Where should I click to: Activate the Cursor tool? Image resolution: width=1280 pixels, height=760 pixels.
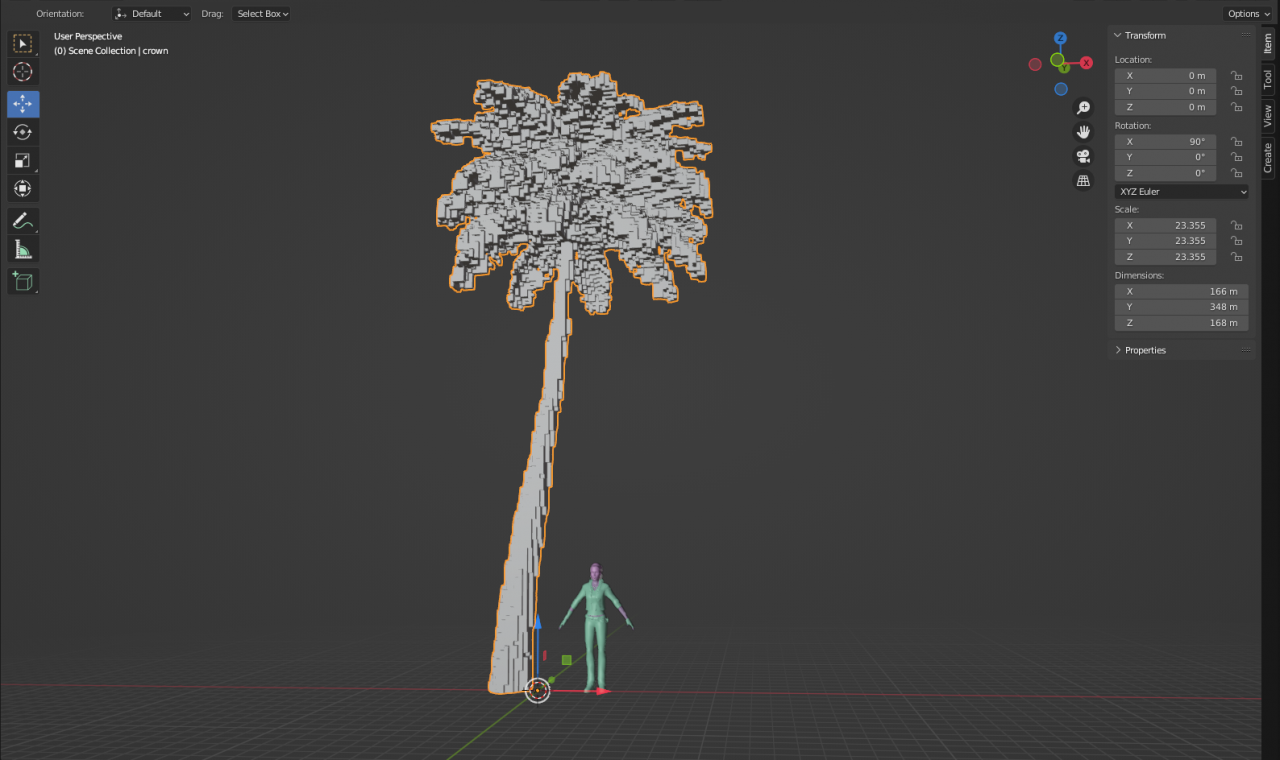[x=23, y=72]
